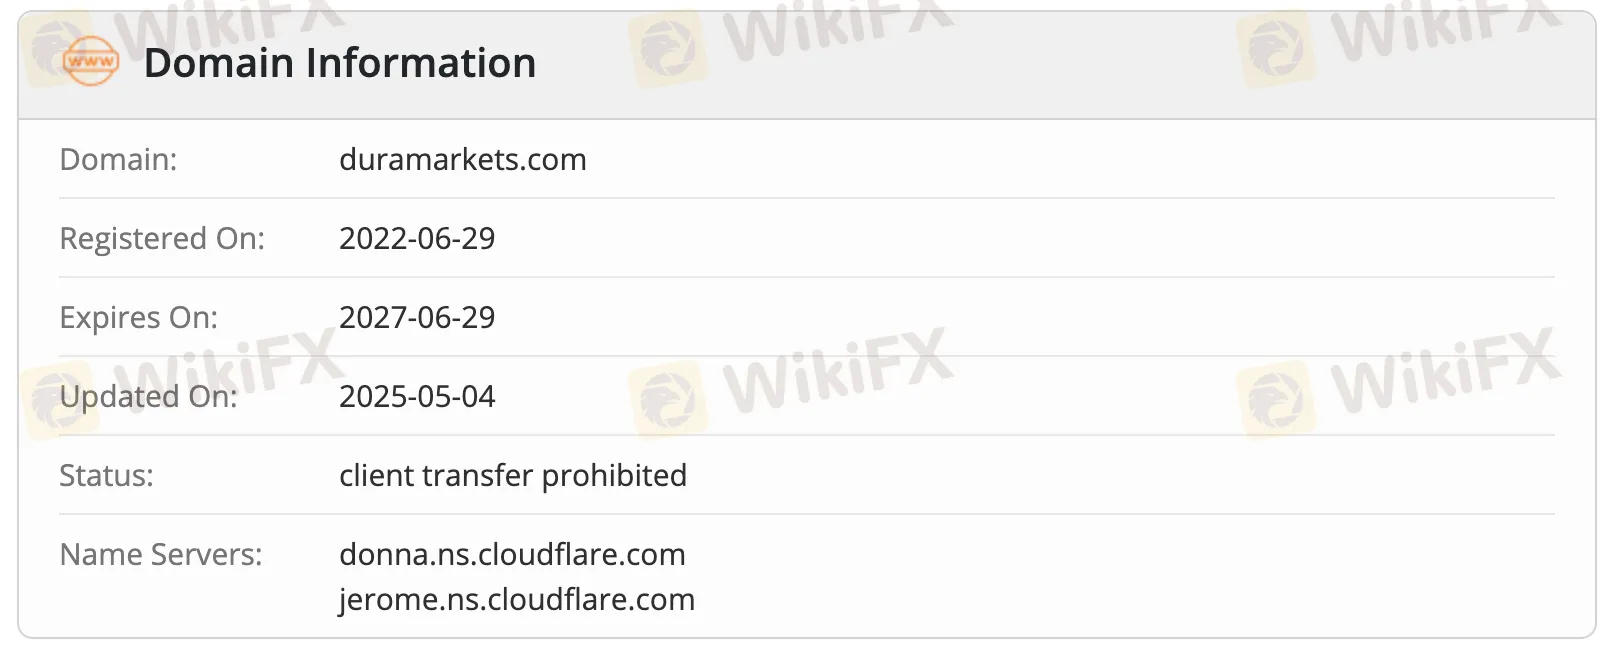Click the Name Servers label

point(161,554)
